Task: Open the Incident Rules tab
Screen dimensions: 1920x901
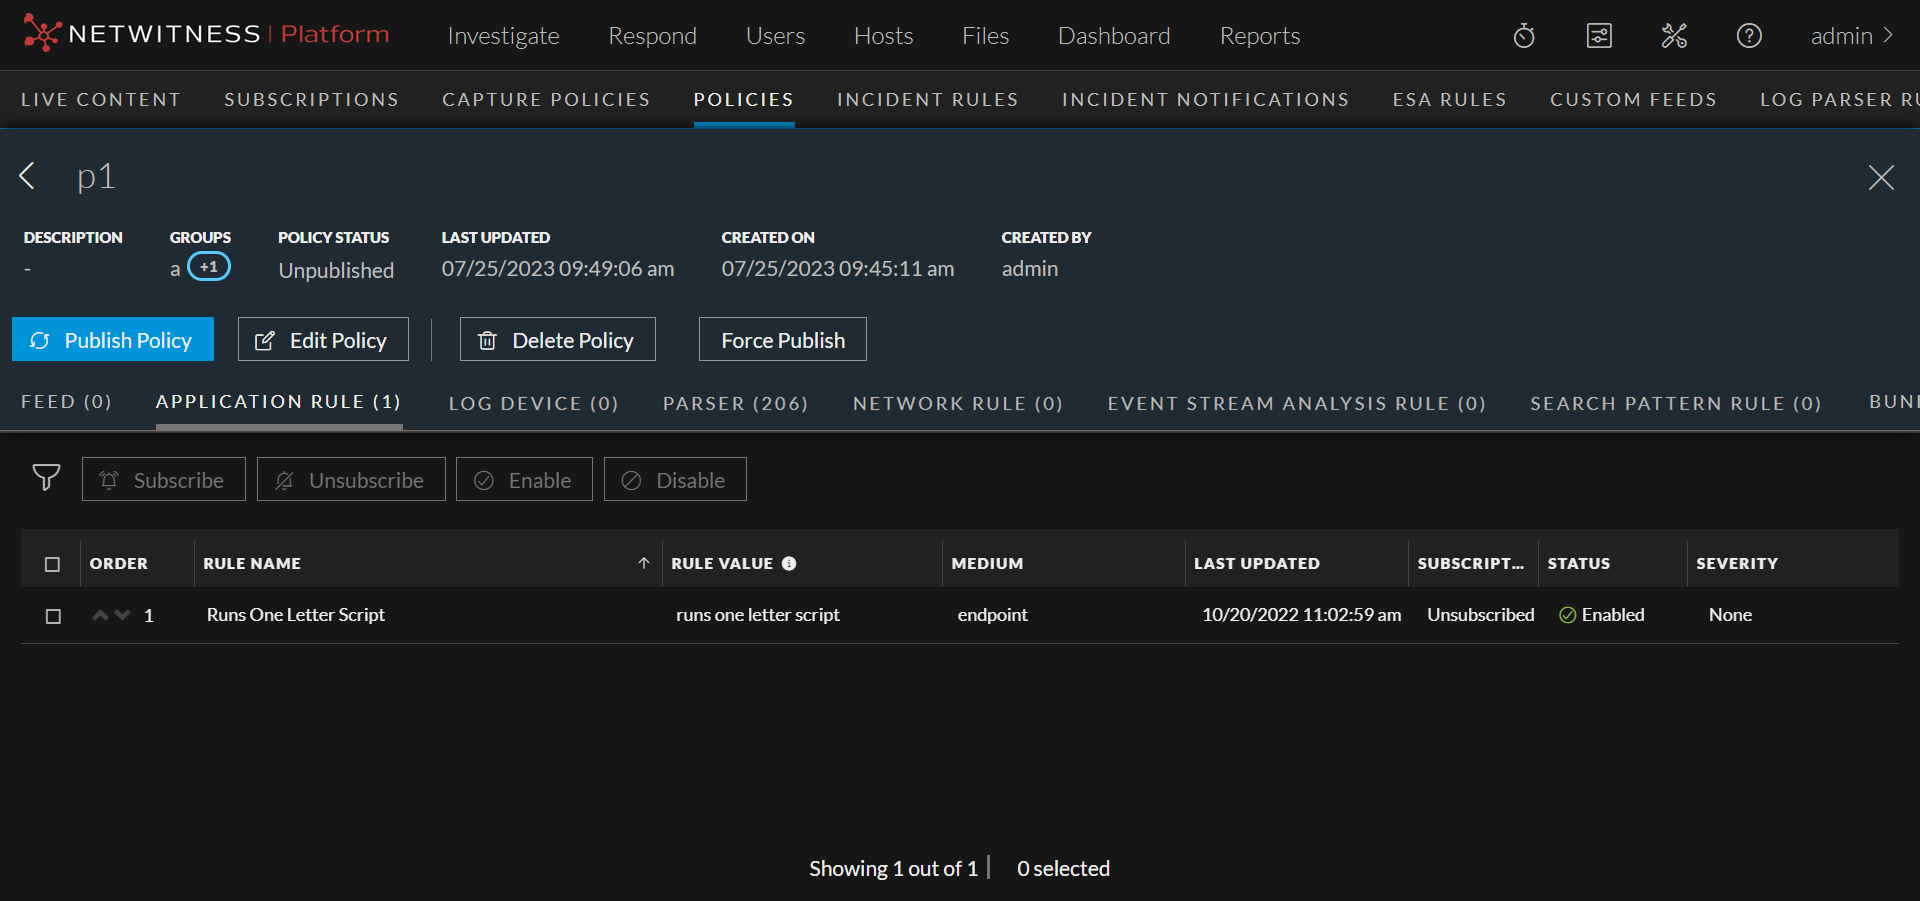Action: 927,100
